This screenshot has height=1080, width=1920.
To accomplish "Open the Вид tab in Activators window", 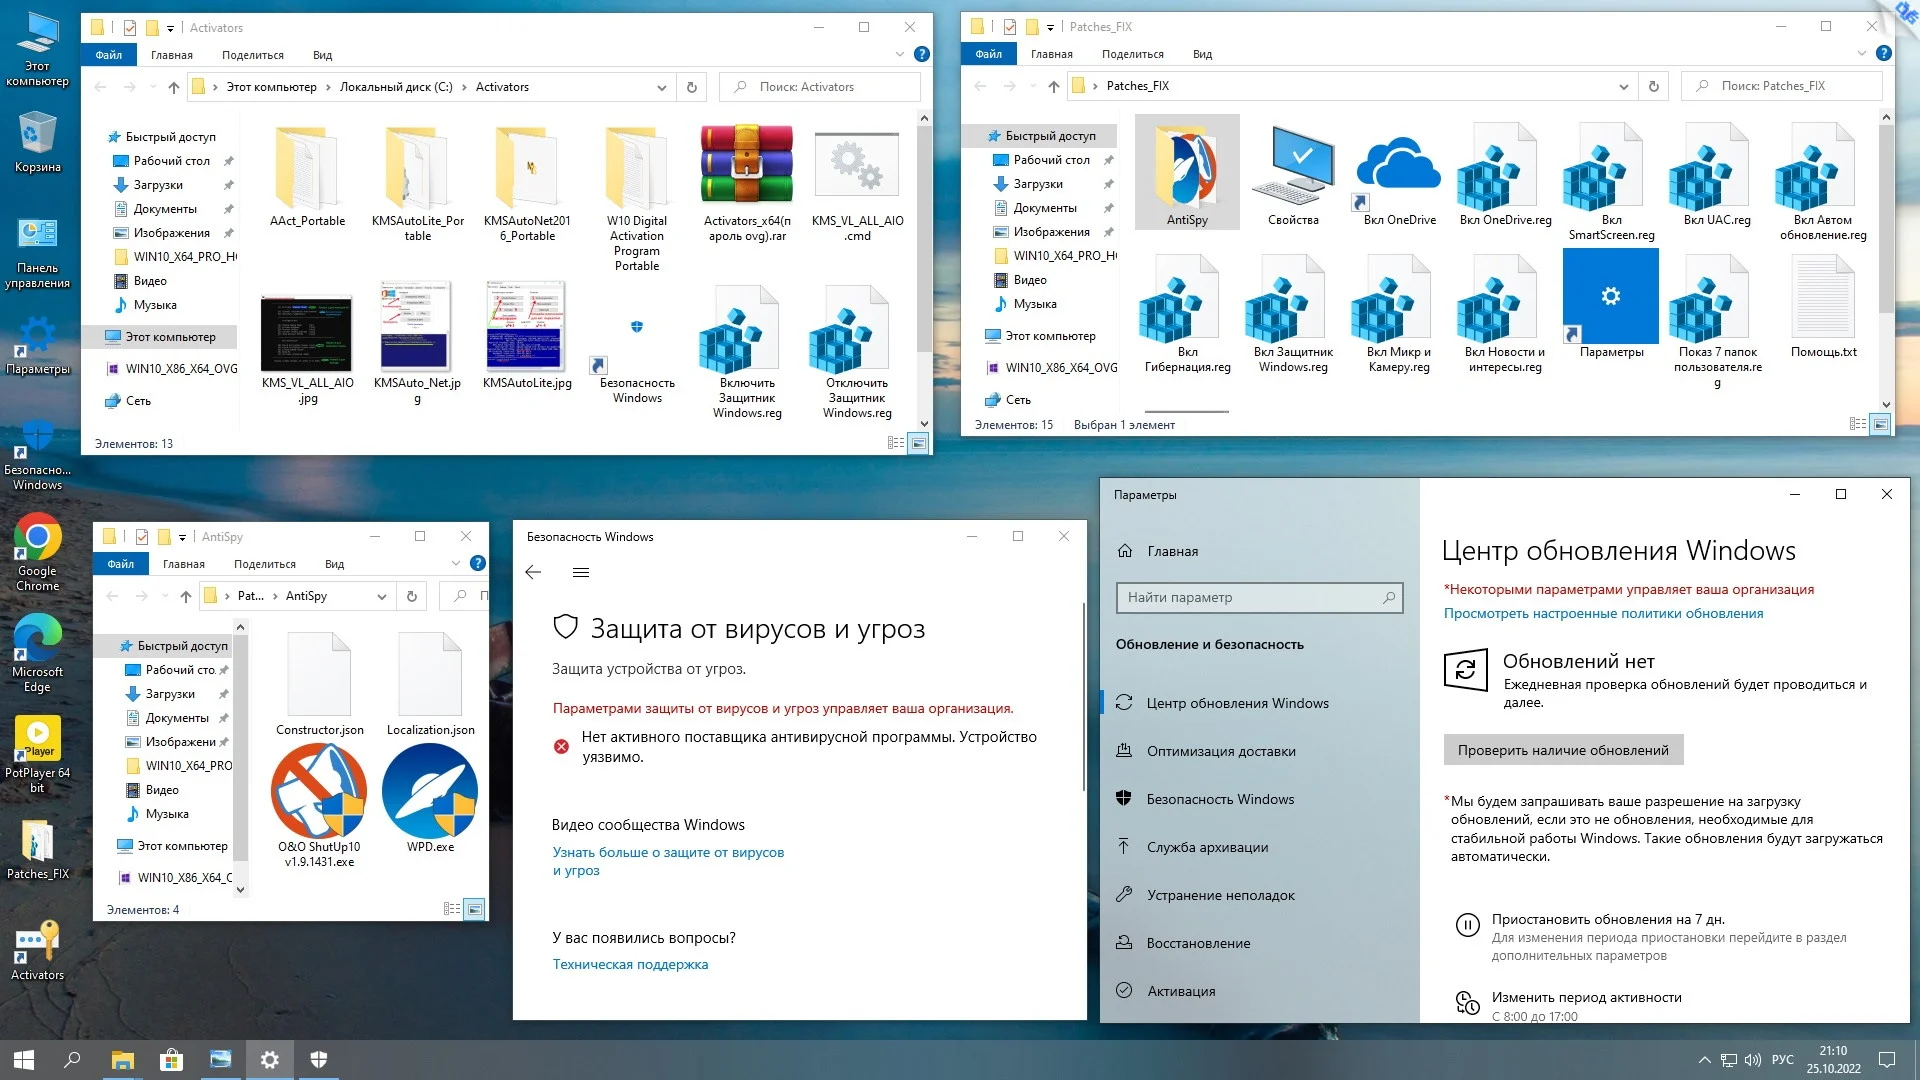I will click(322, 55).
